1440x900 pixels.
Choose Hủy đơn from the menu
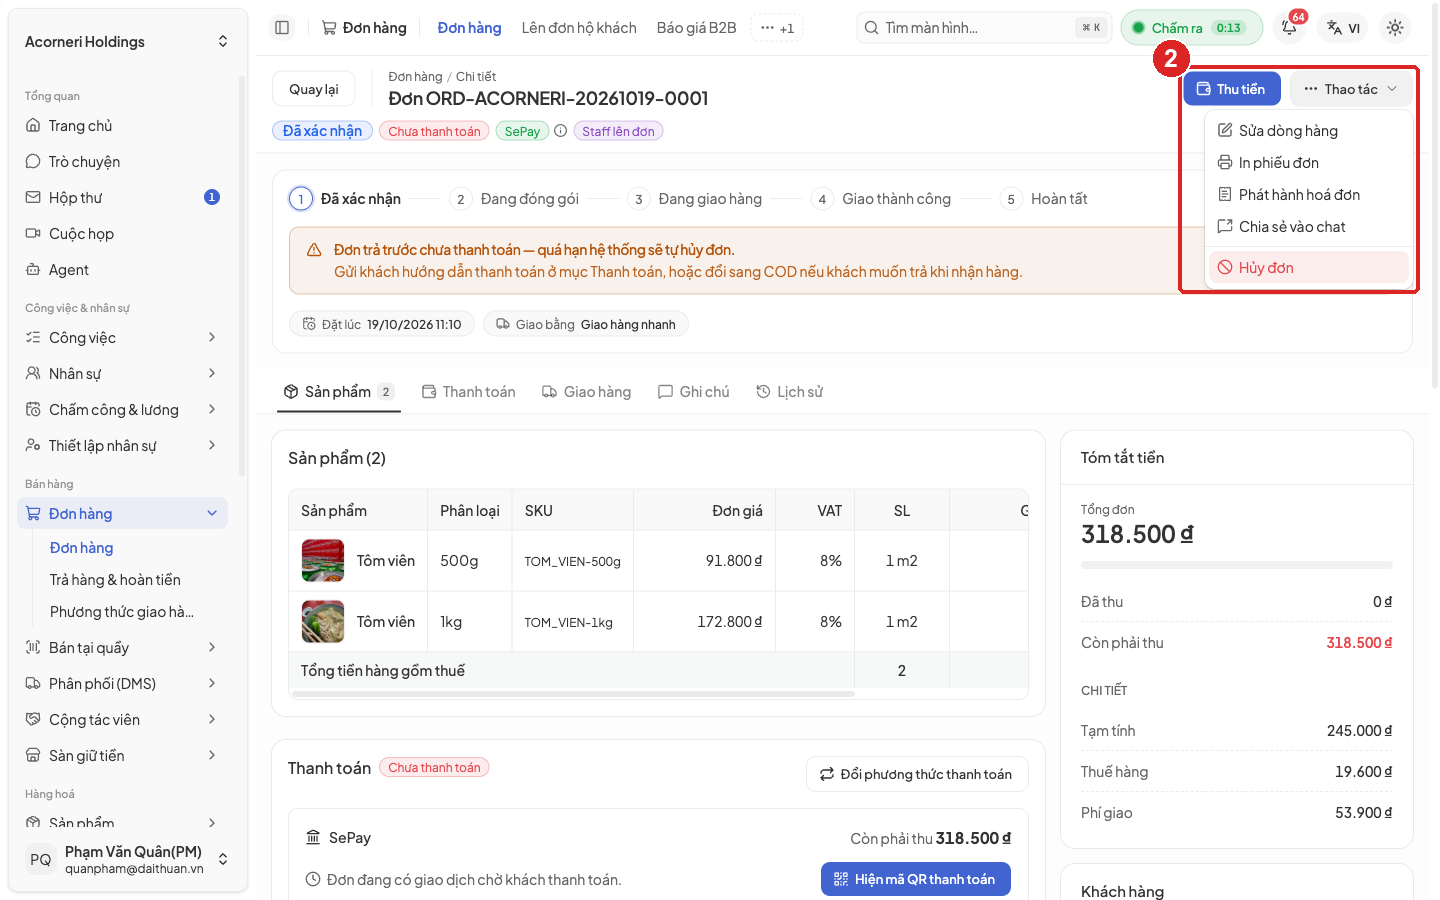(x=1309, y=268)
